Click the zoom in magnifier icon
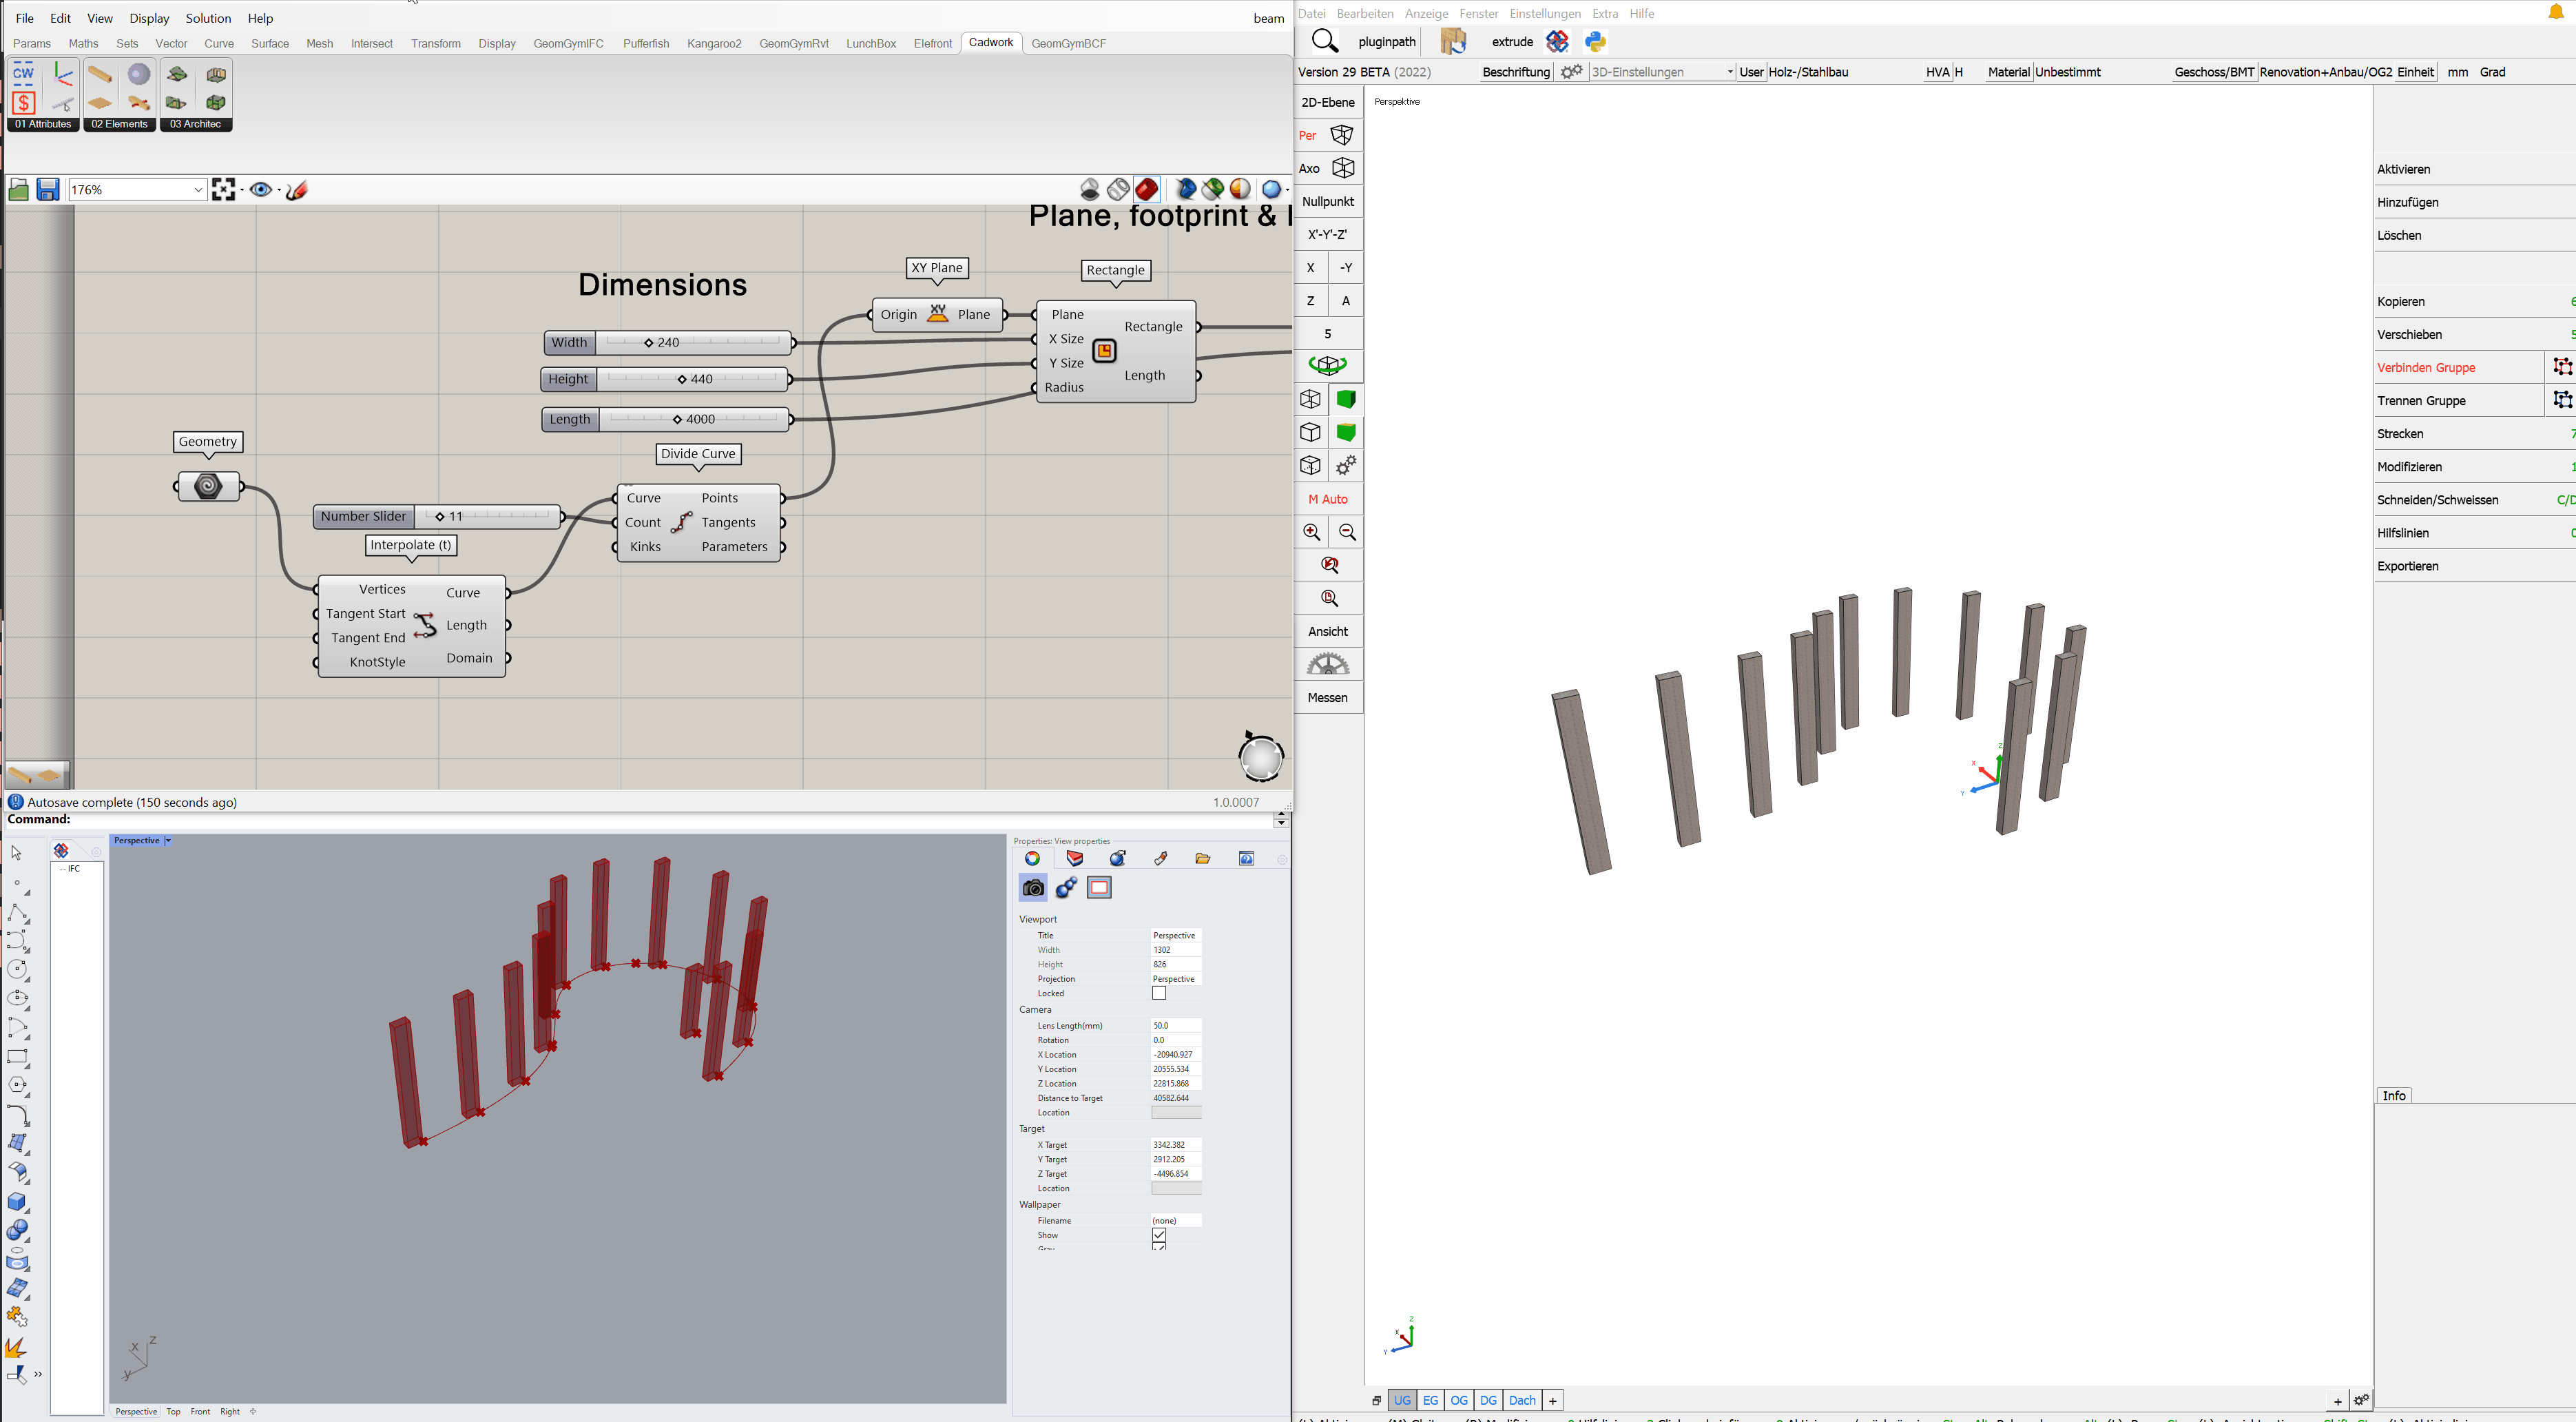The image size is (2576, 1422). point(1311,532)
